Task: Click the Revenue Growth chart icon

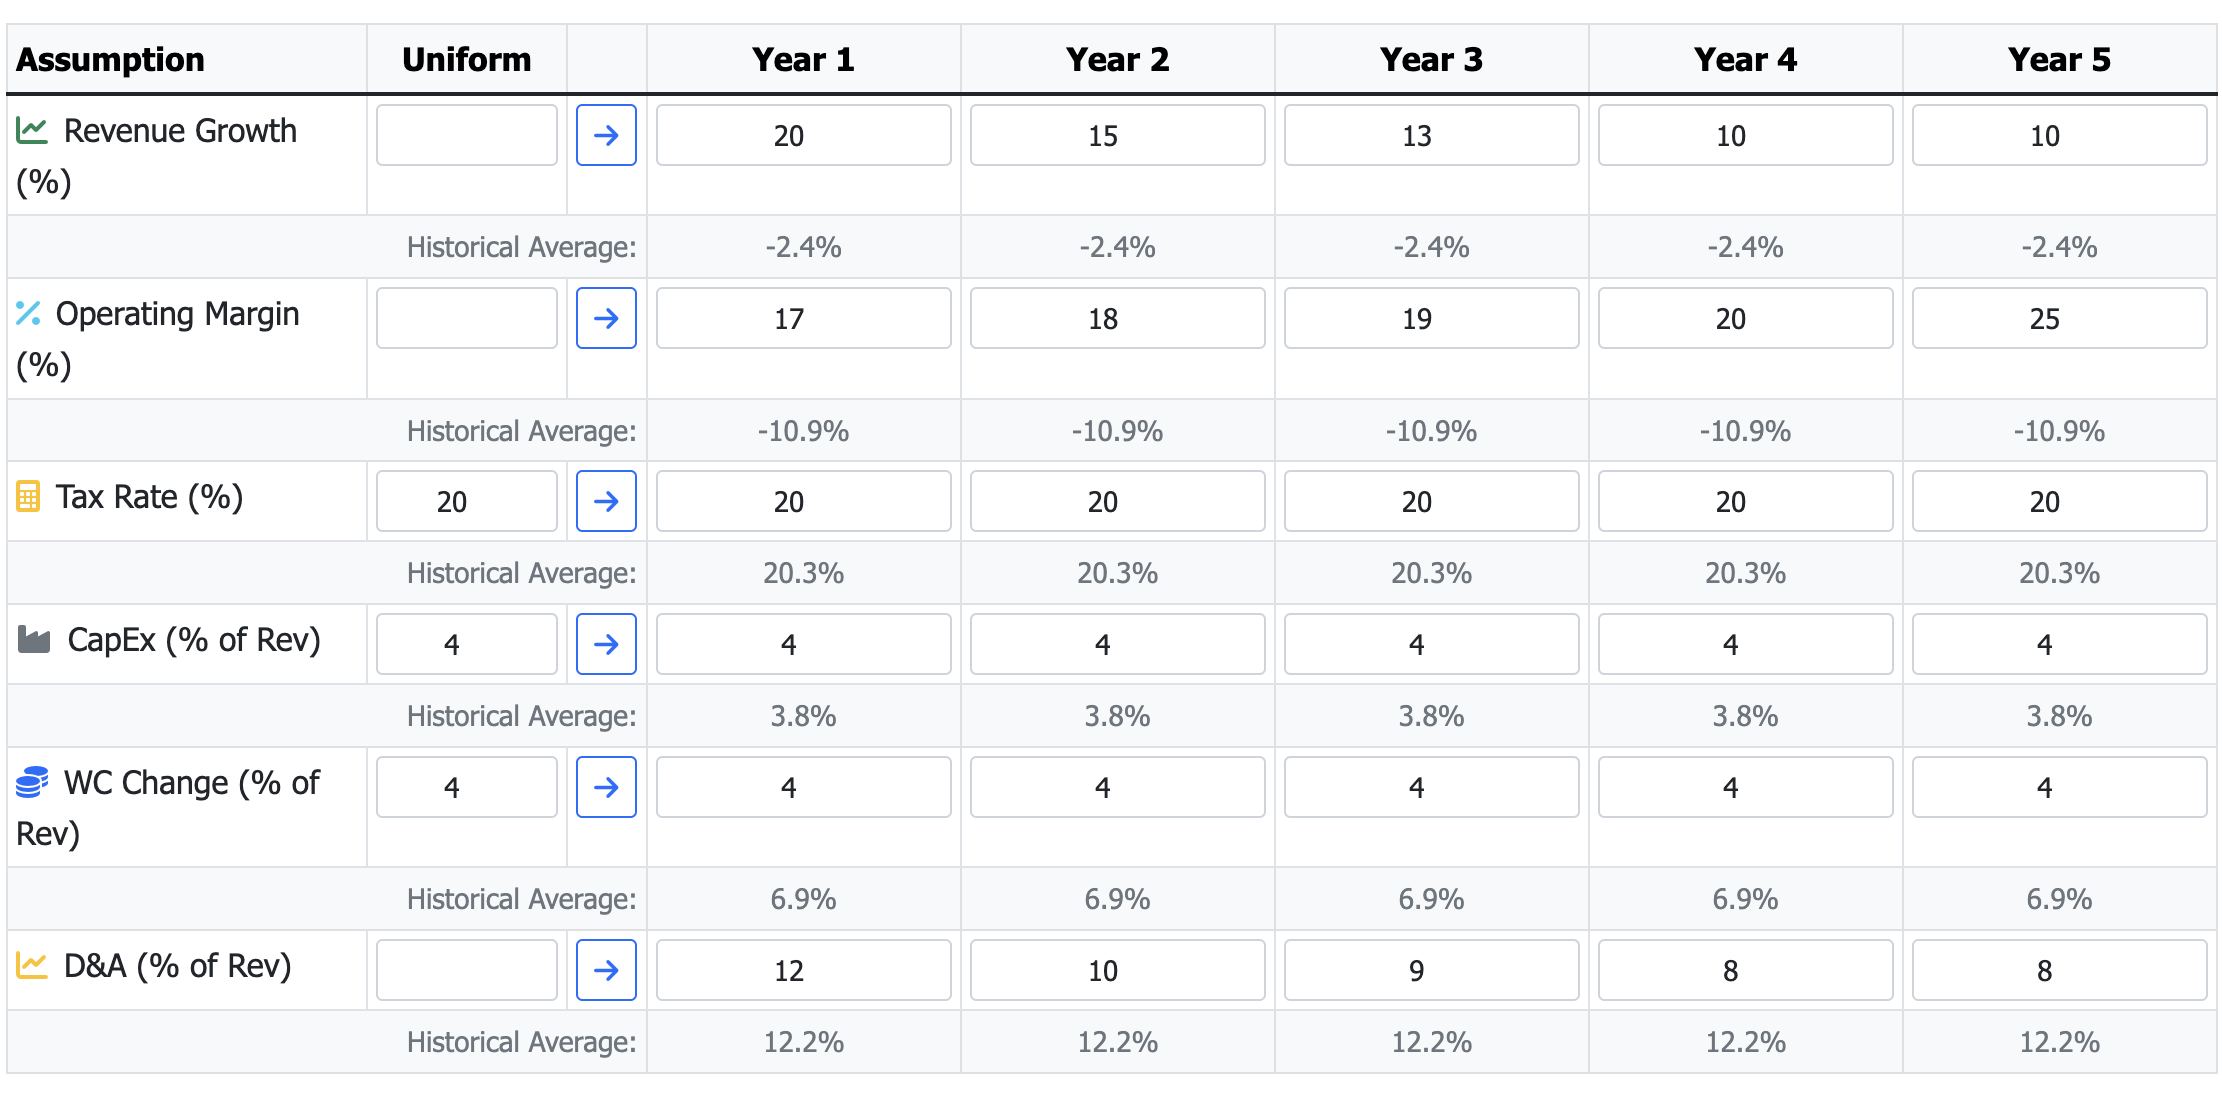Action: pyautogui.click(x=32, y=131)
